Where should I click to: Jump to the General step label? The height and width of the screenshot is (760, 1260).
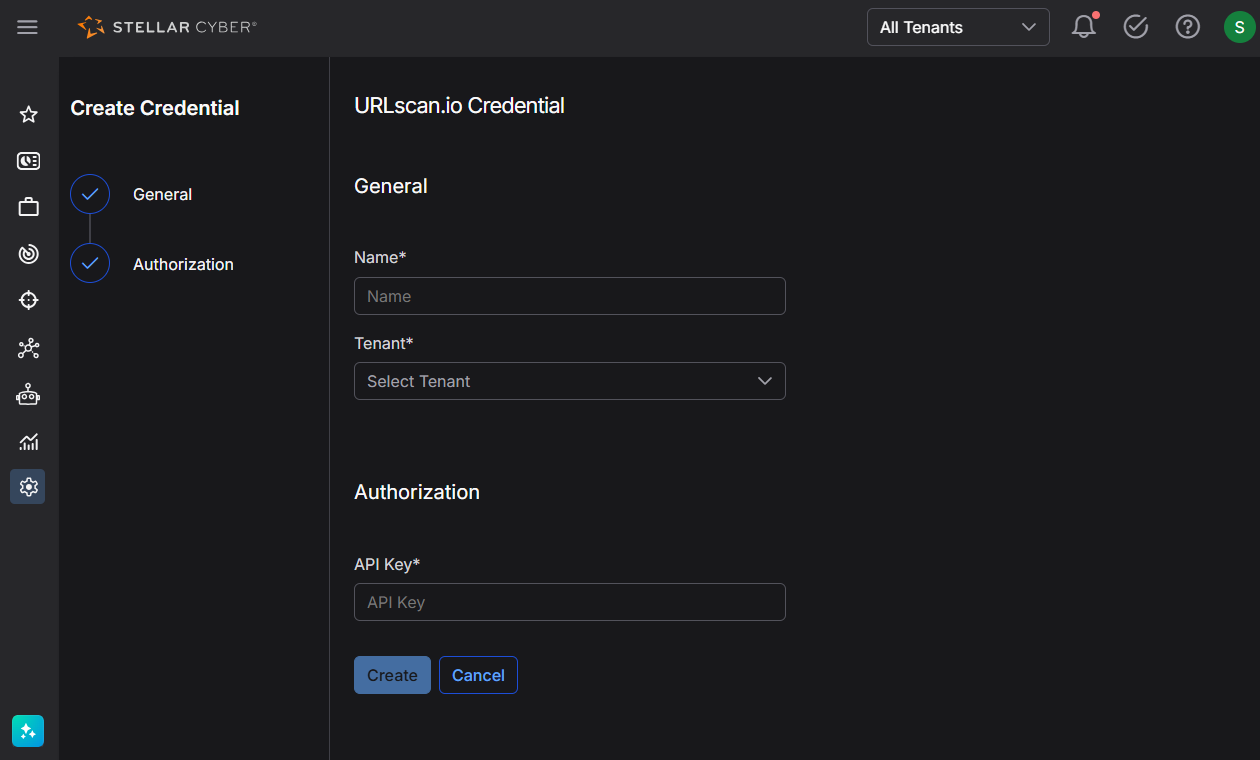coord(162,194)
